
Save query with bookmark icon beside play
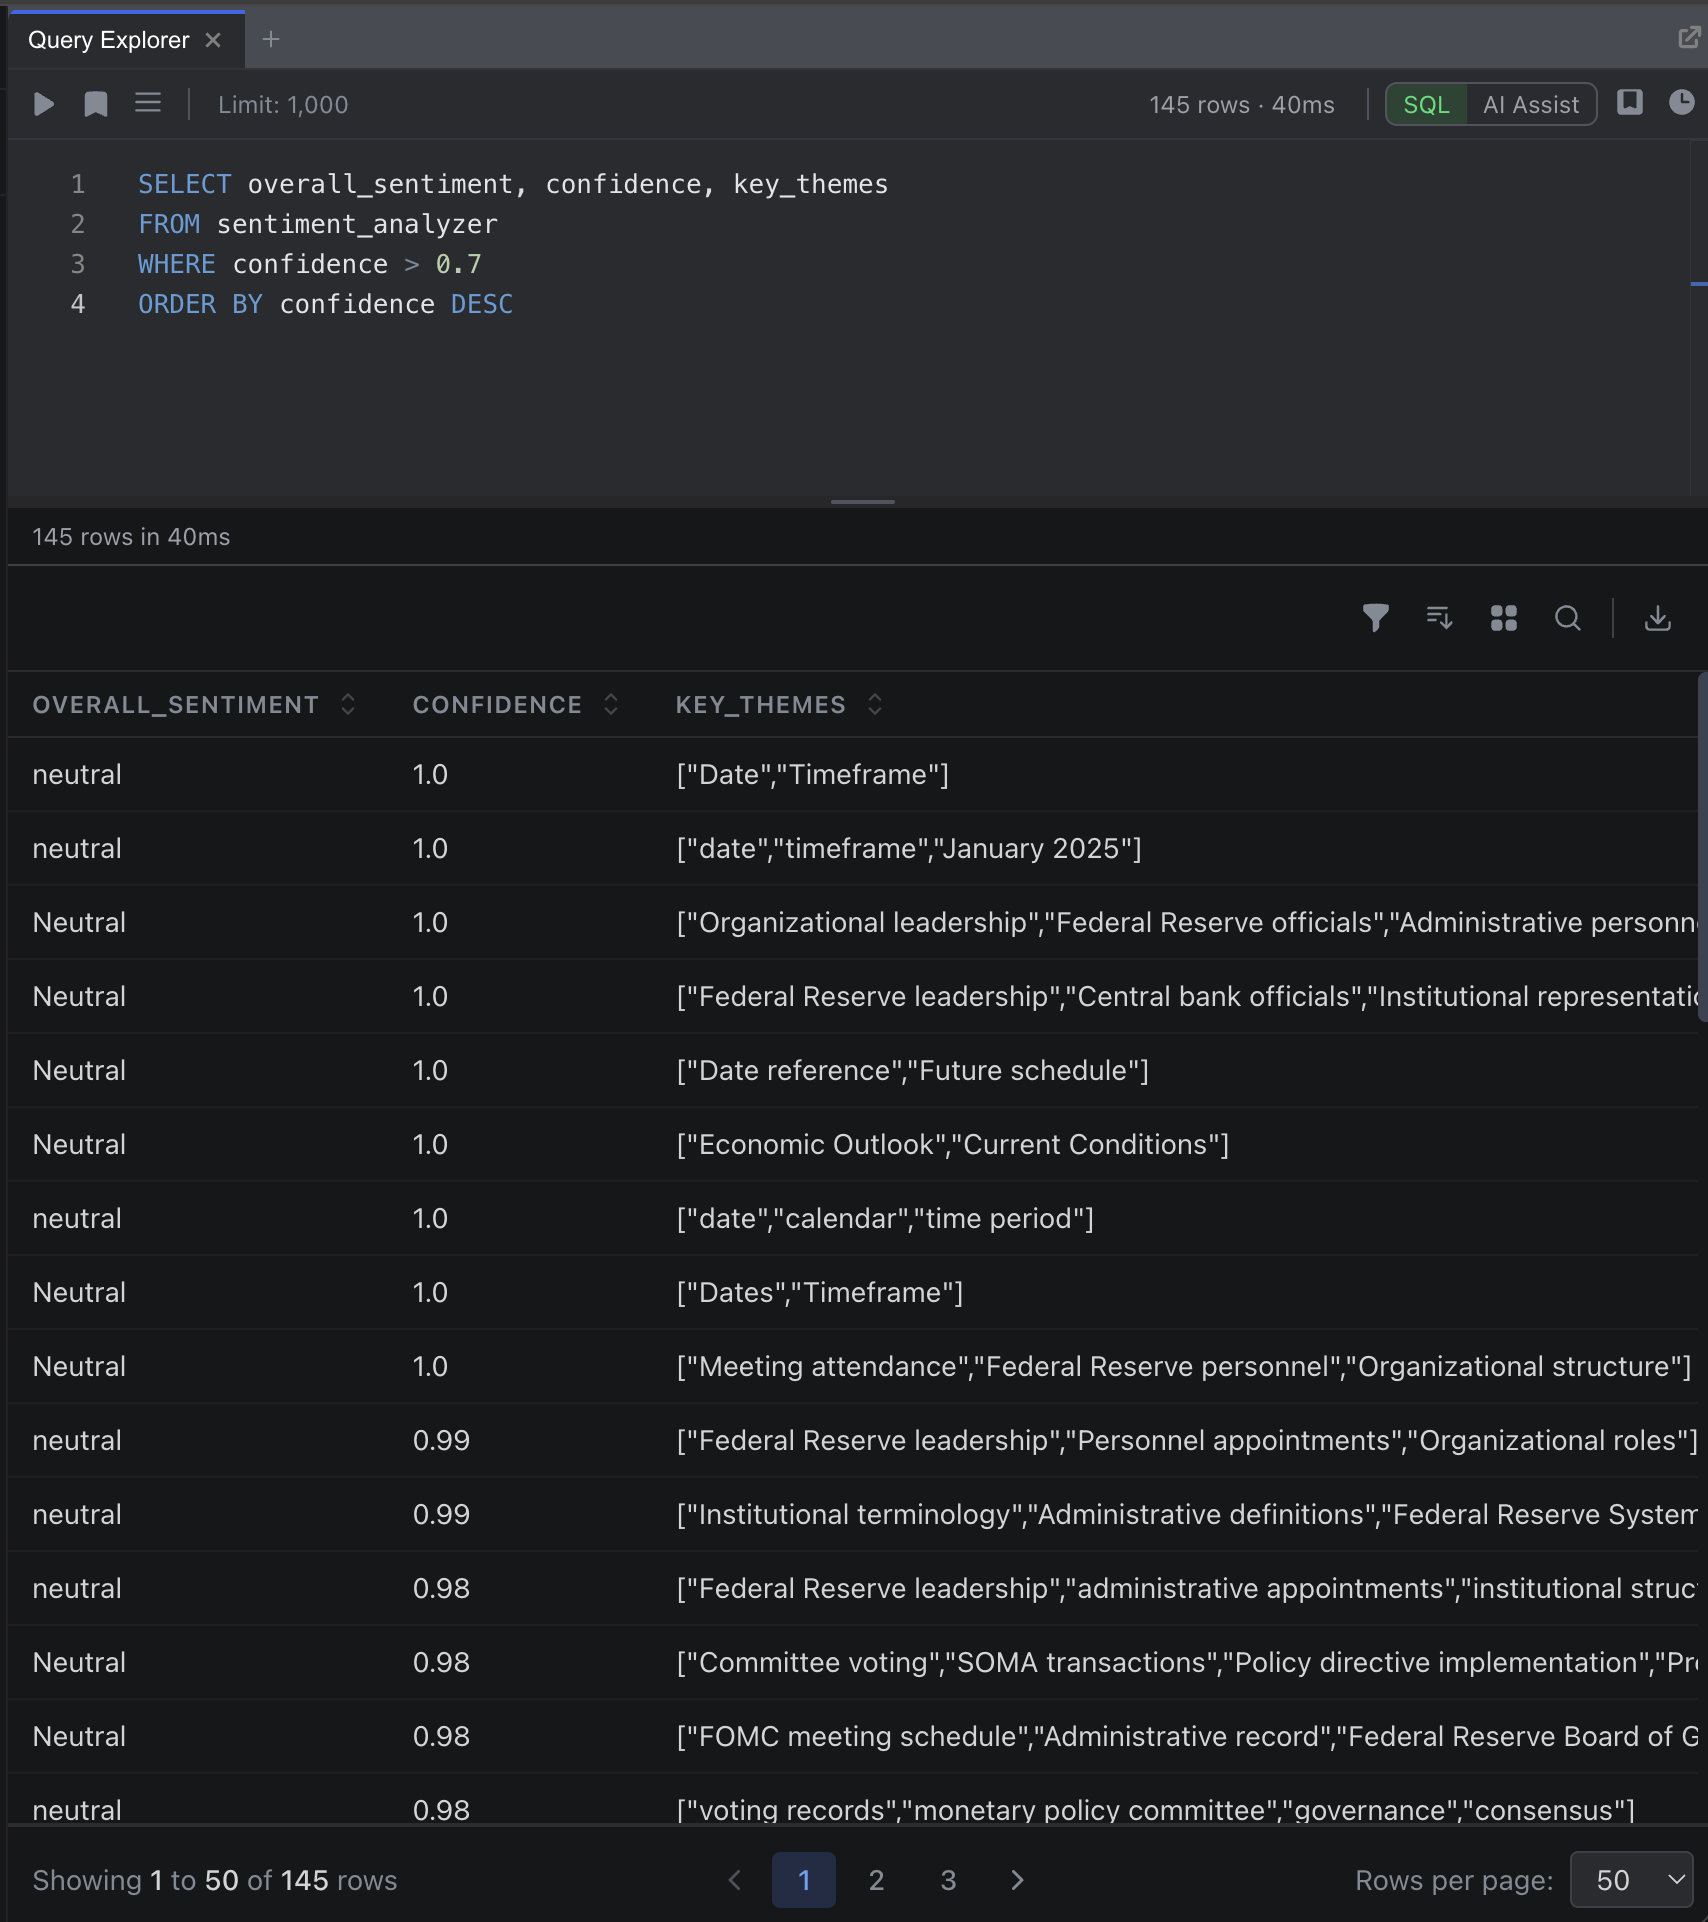(96, 104)
